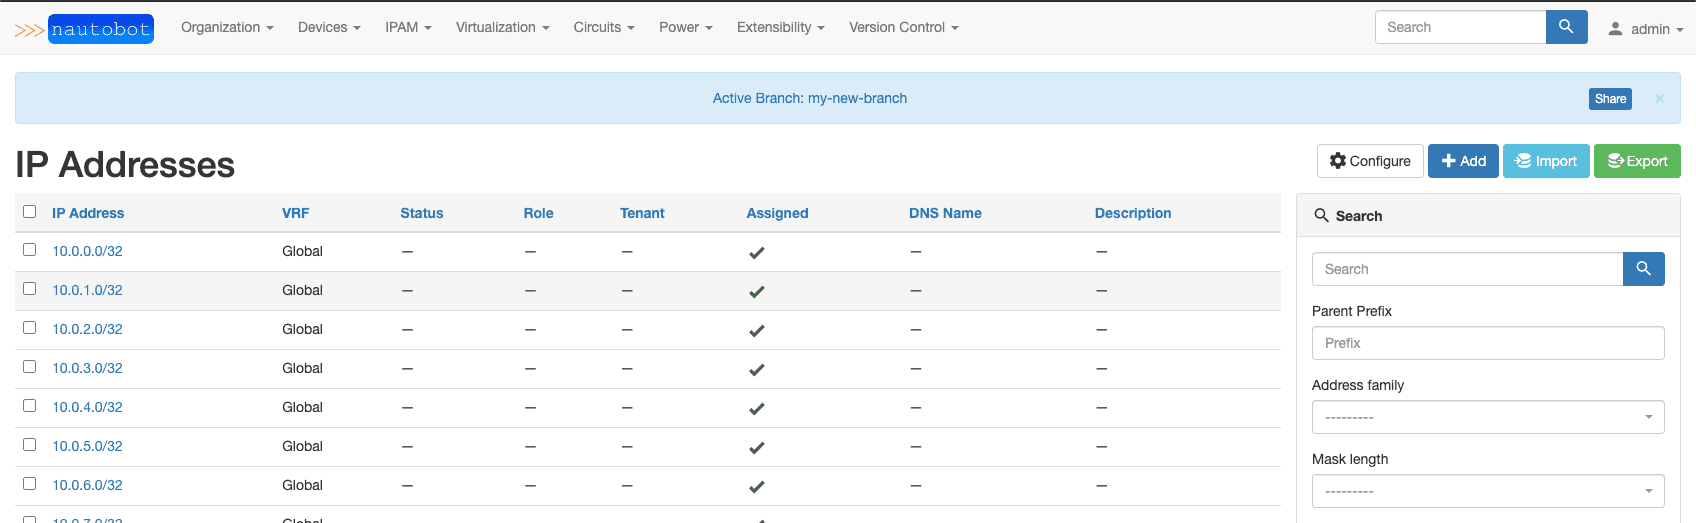The height and width of the screenshot is (523, 1696).
Task: Check the box for 10.0.6.0/32
Action: [30, 484]
